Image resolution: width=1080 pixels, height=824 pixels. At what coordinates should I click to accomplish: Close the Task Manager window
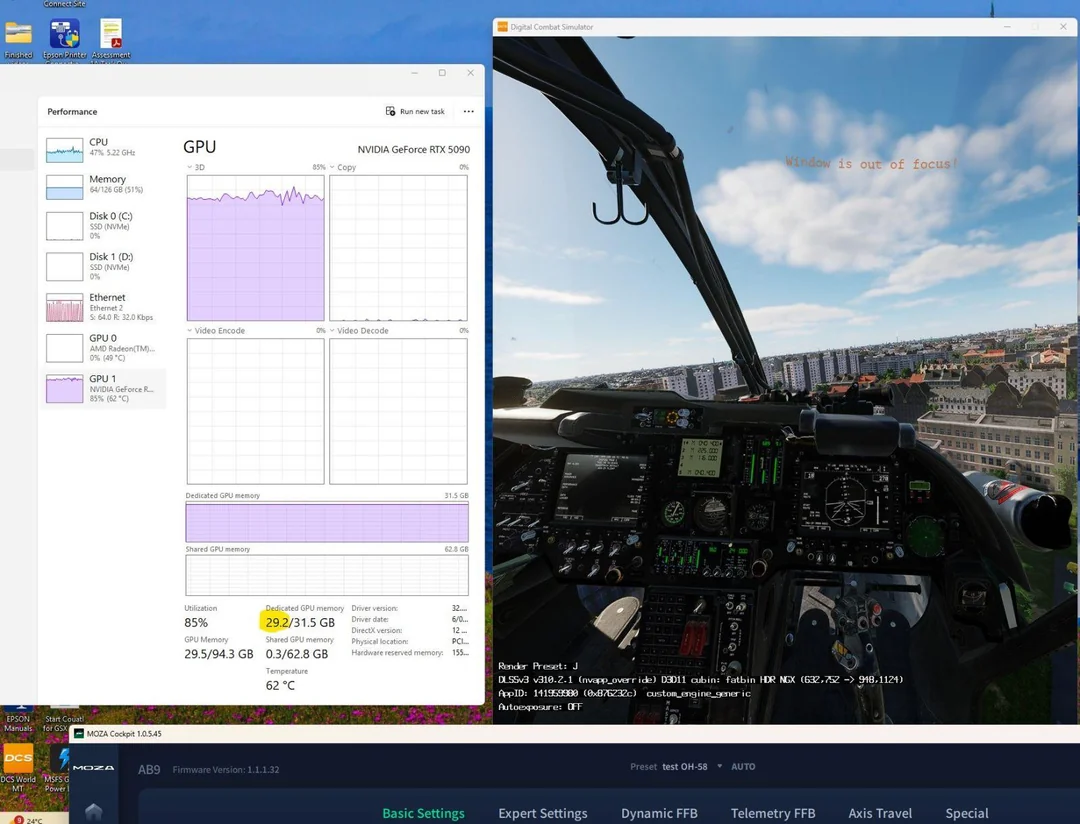tap(470, 73)
